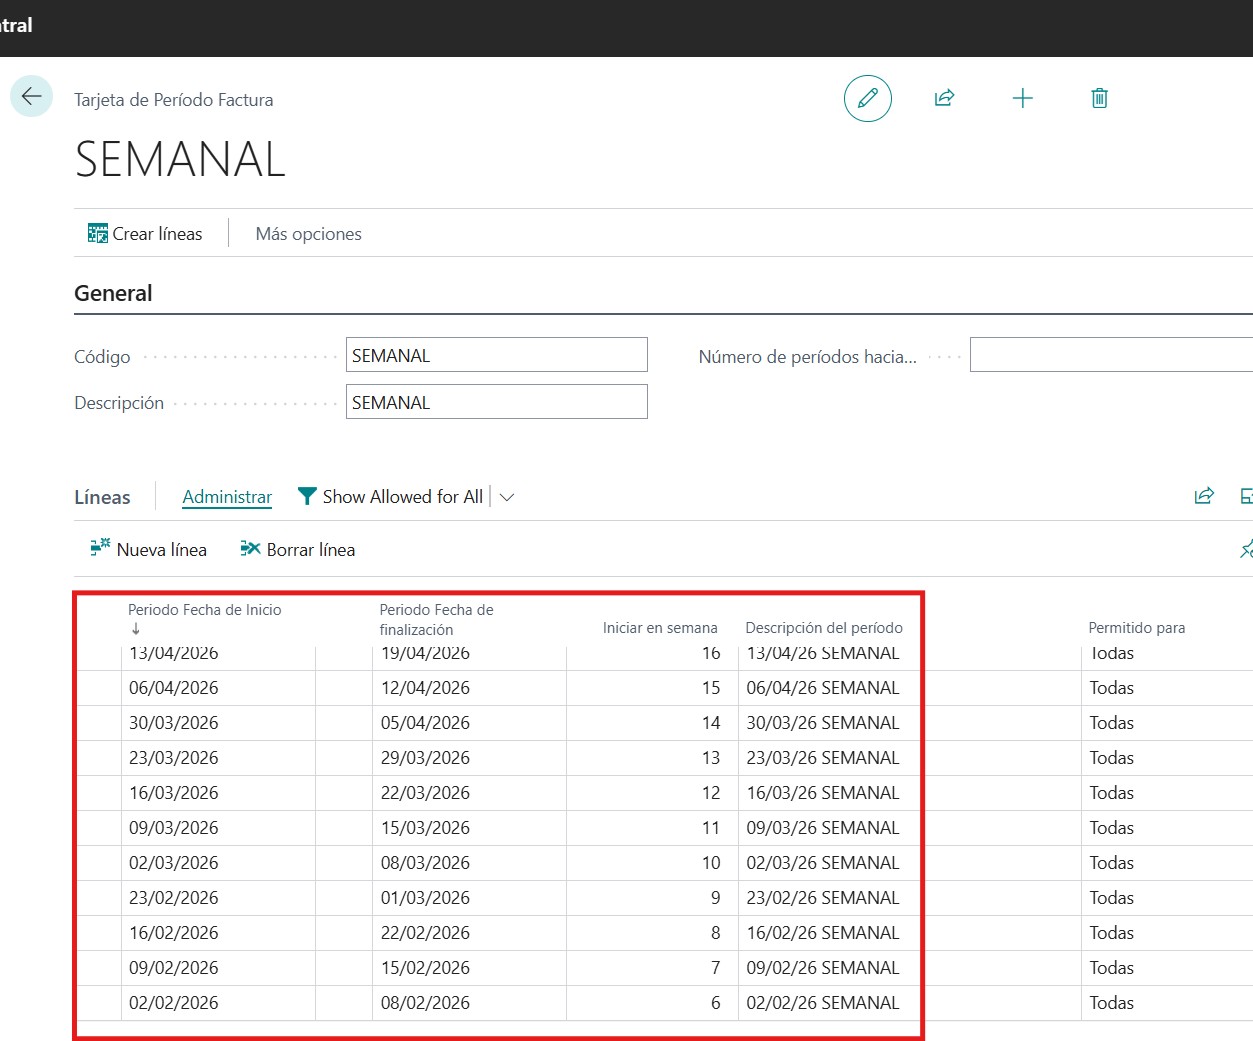Click Borrar línea to delete line
Image resolution: width=1253 pixels, height=1041 pixels.
pos(298,549)
